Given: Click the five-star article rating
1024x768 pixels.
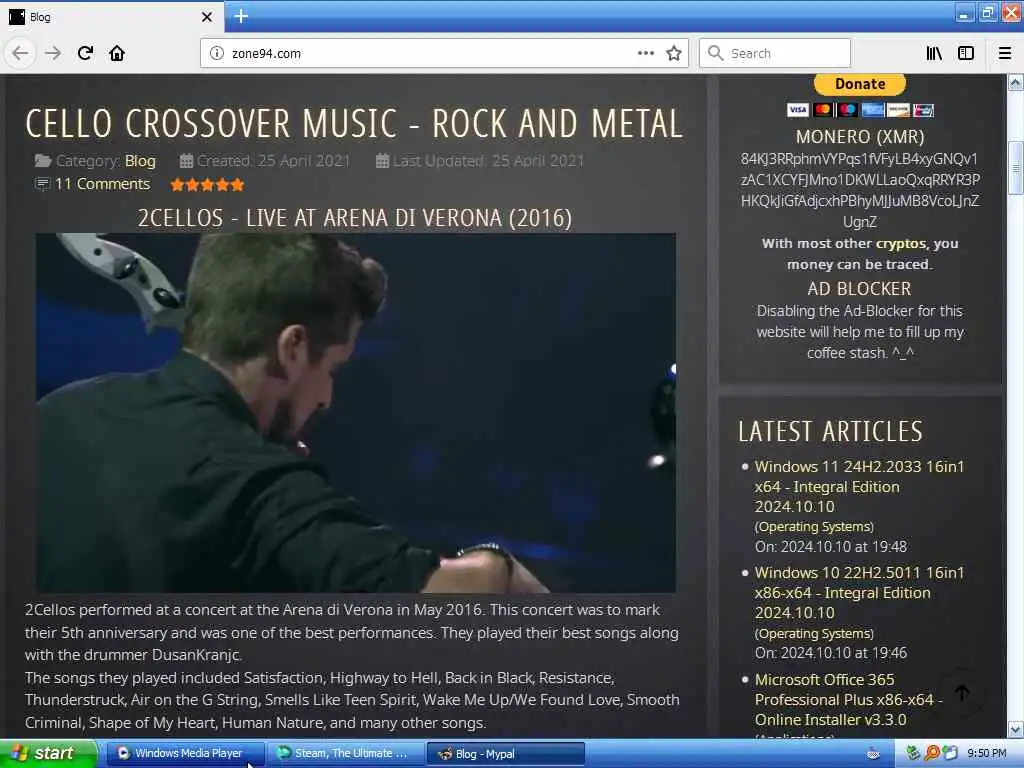Looking at the screenshot, I should coord(207,185).
